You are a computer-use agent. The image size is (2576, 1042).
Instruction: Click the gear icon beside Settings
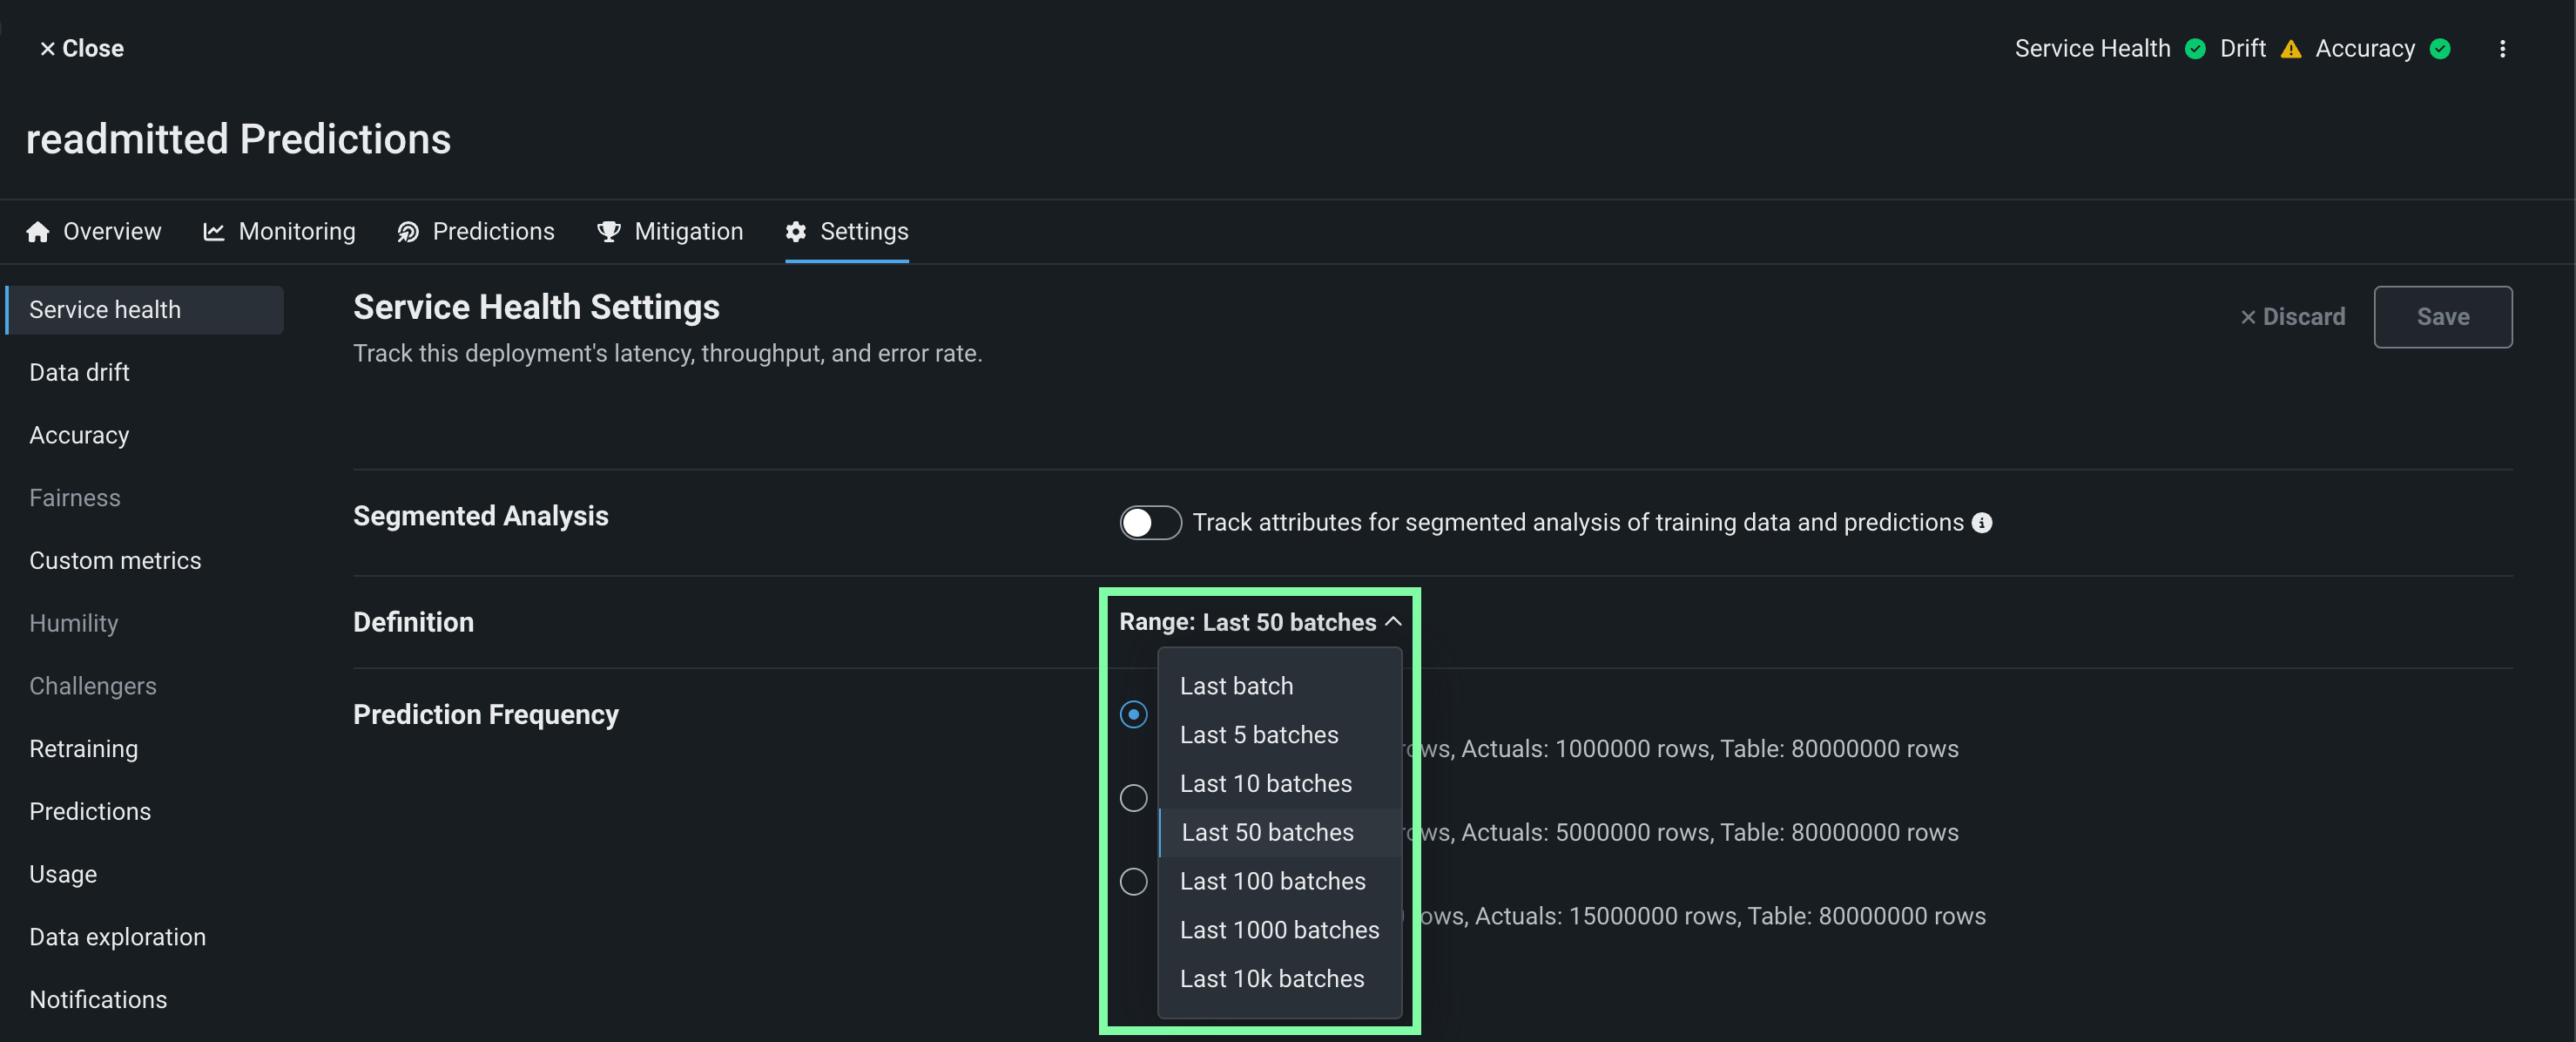[796, 232]
